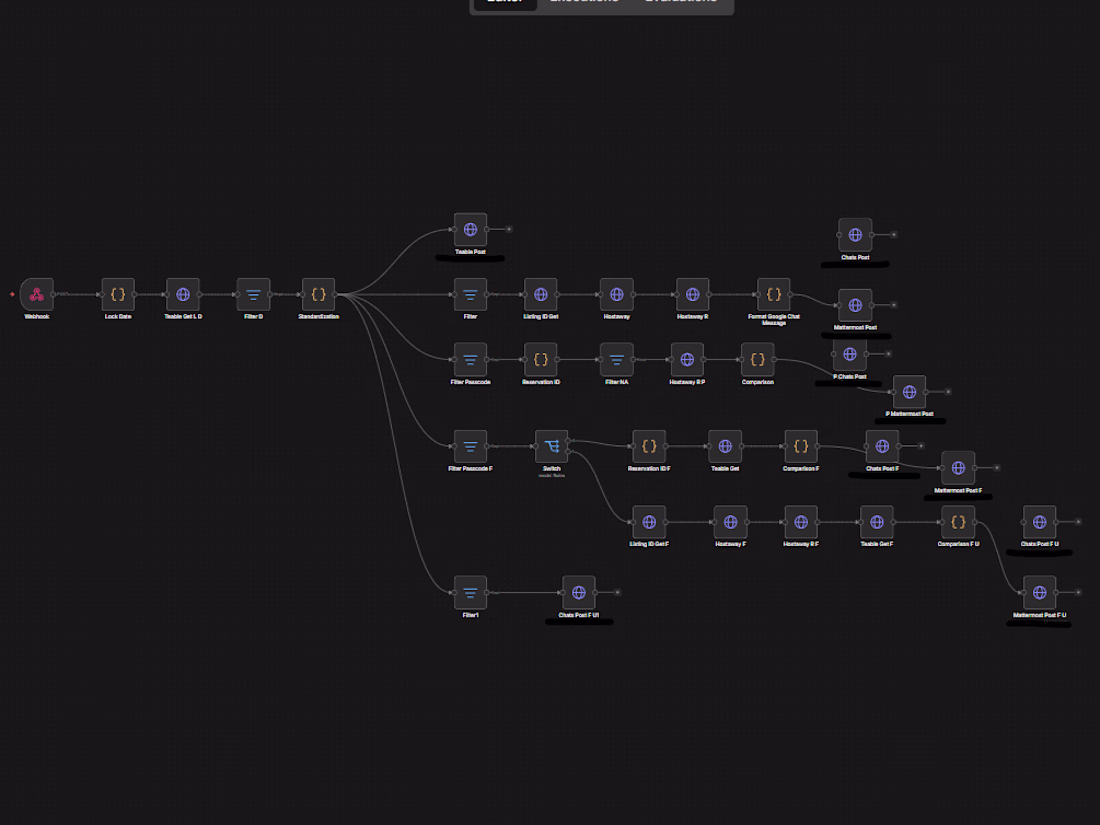1100x825 pixels.
Task: Open the Filter D node
Action: click(x=253, y=295)
